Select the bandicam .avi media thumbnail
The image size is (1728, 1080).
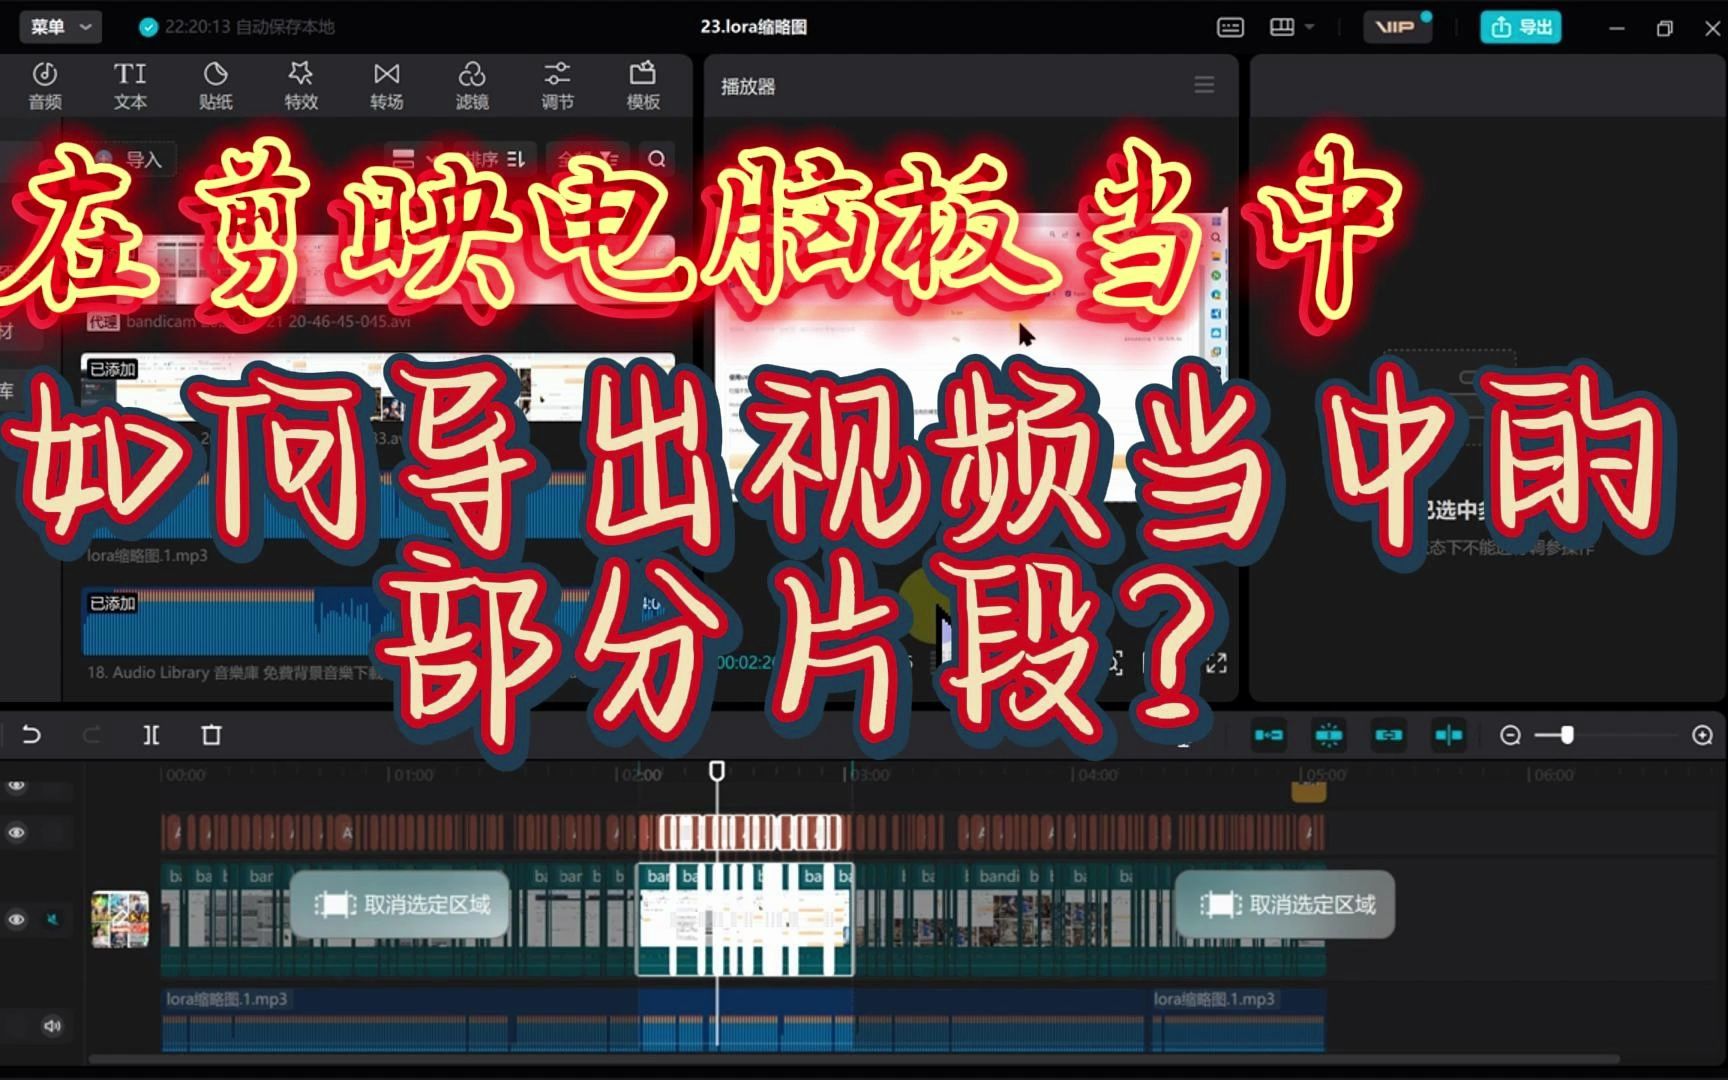[378, 270]
